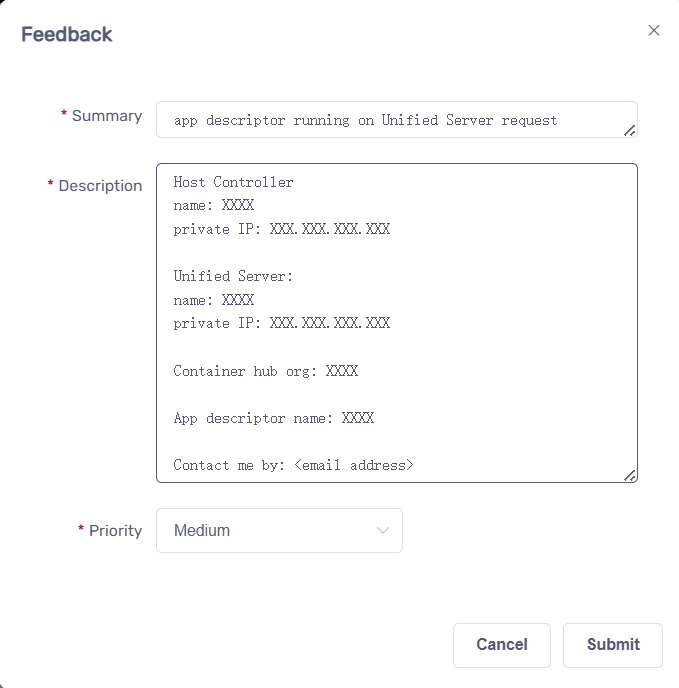The width and height of the screenshot is (679, 688).
Task: Grab the Description box resize handle
Action: click(629, 475)
